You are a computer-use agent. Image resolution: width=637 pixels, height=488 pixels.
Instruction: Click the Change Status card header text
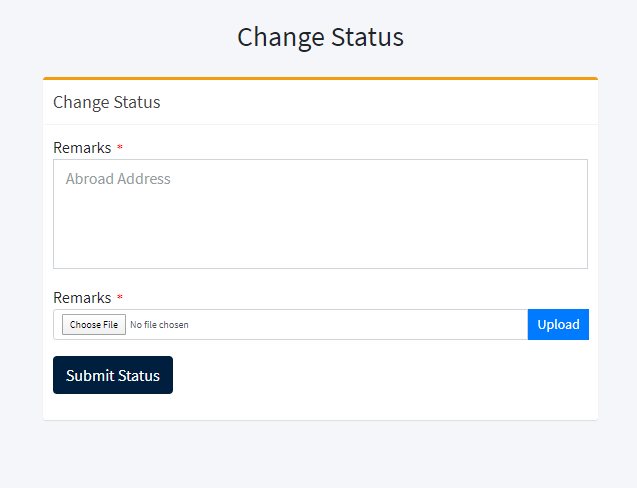point(107,102)
